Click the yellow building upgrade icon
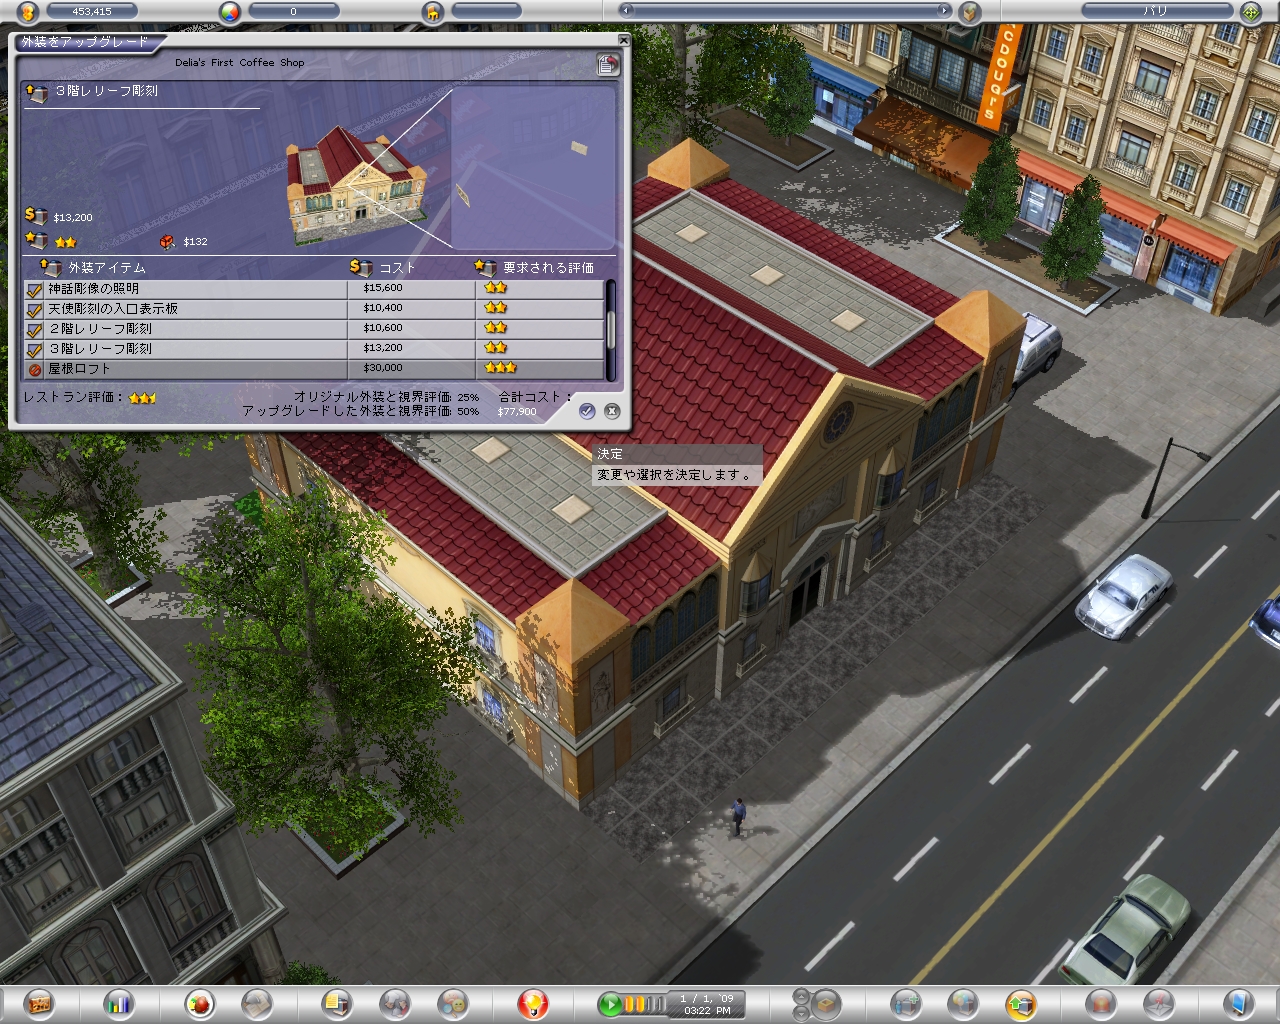The image size is (1280, 1024). [x=1021, y=1003]
